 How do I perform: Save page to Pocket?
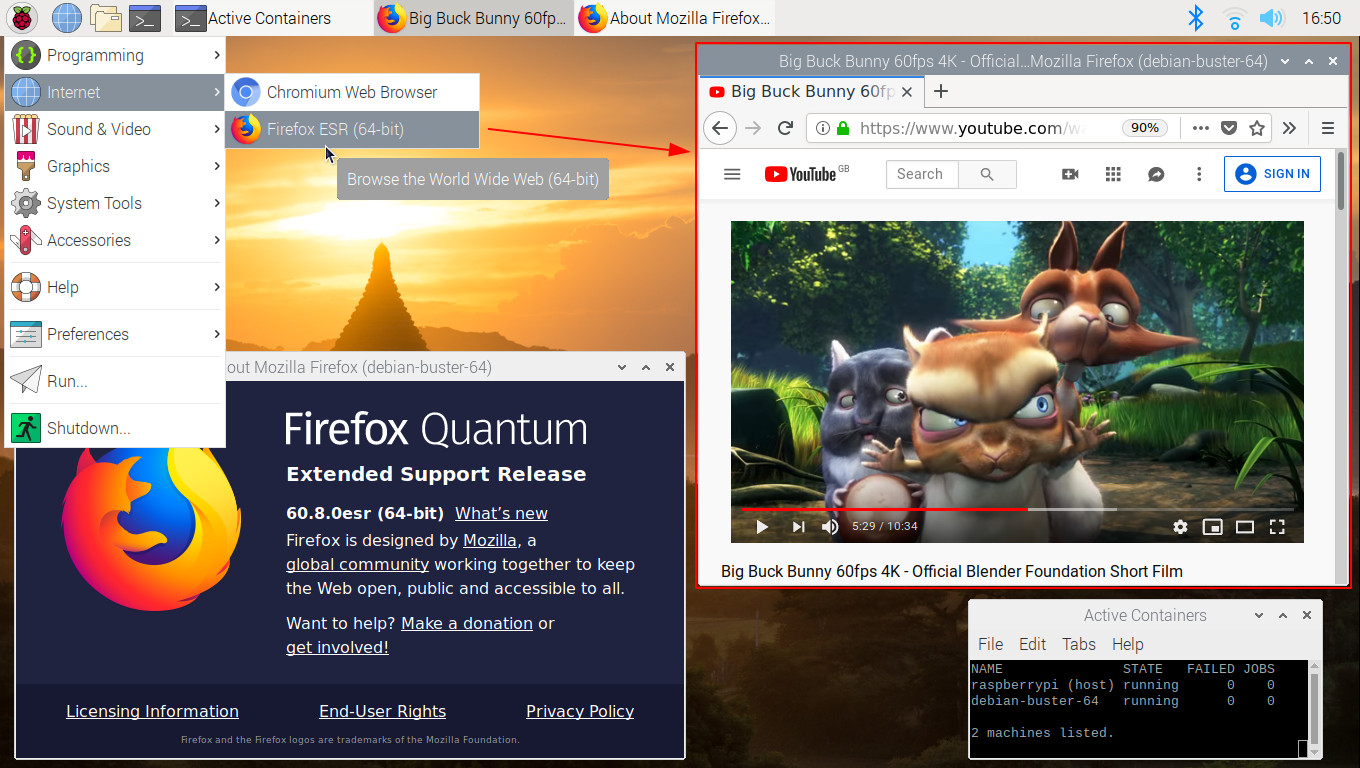(x=1229, y=128)
